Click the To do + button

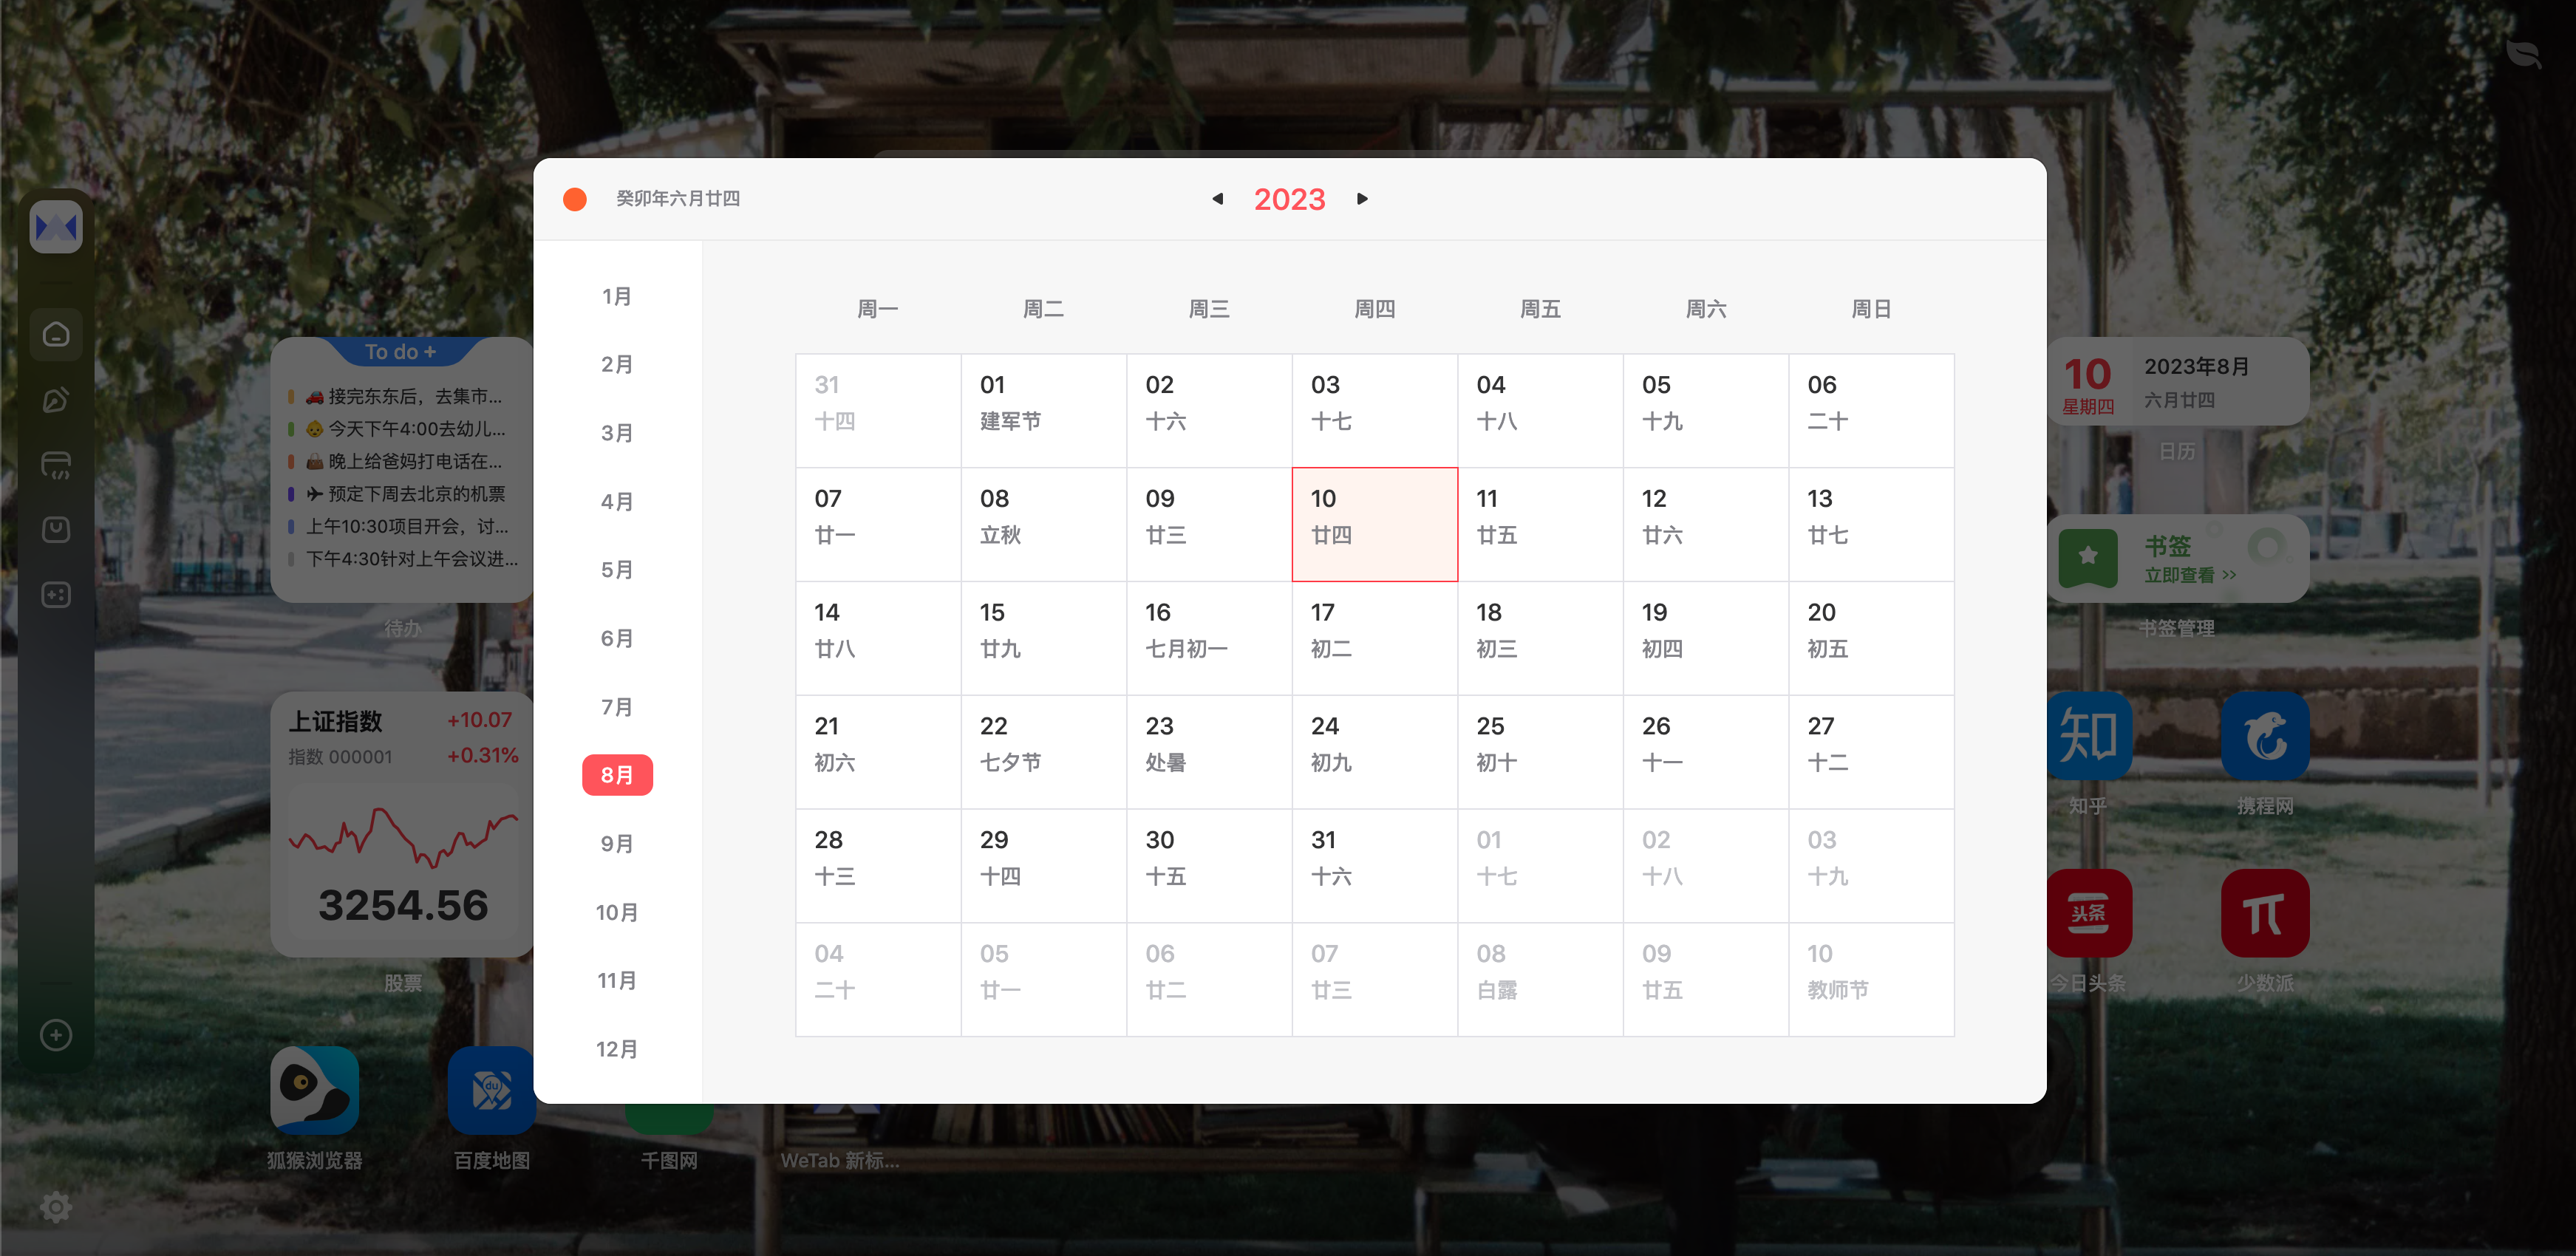[400, 352]
